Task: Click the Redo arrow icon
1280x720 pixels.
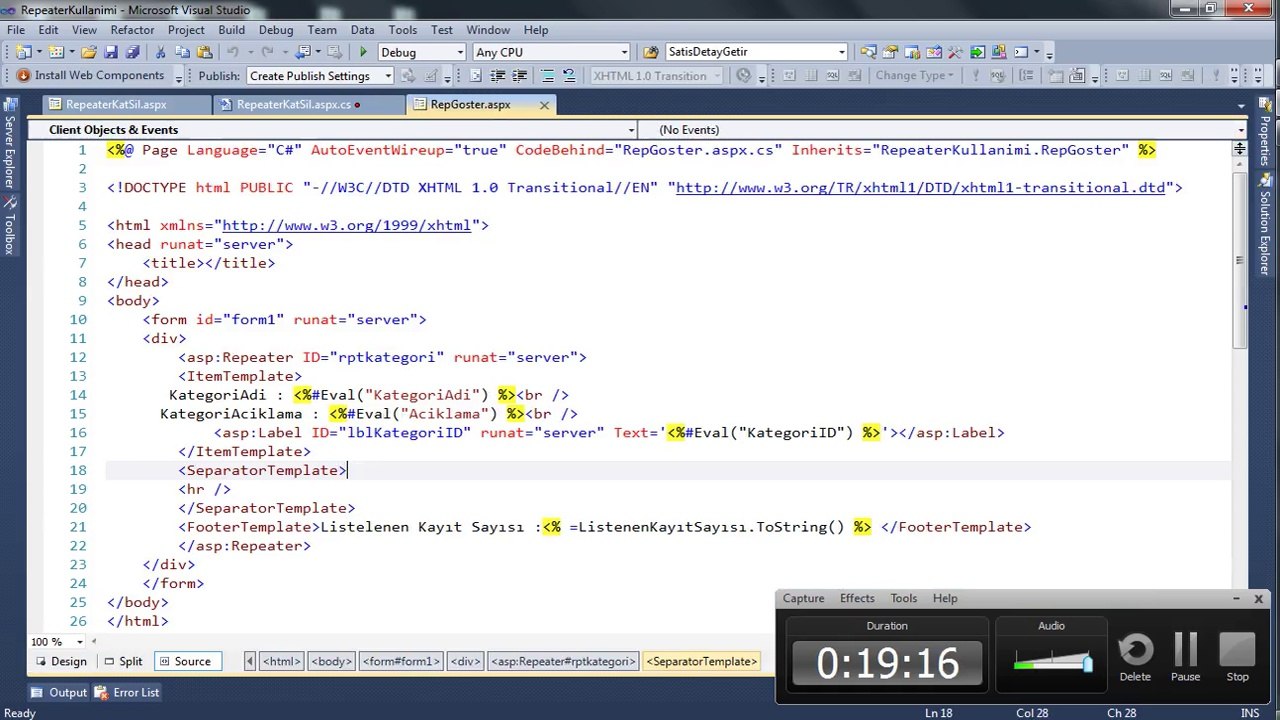Action: click(x=268, y=52)
